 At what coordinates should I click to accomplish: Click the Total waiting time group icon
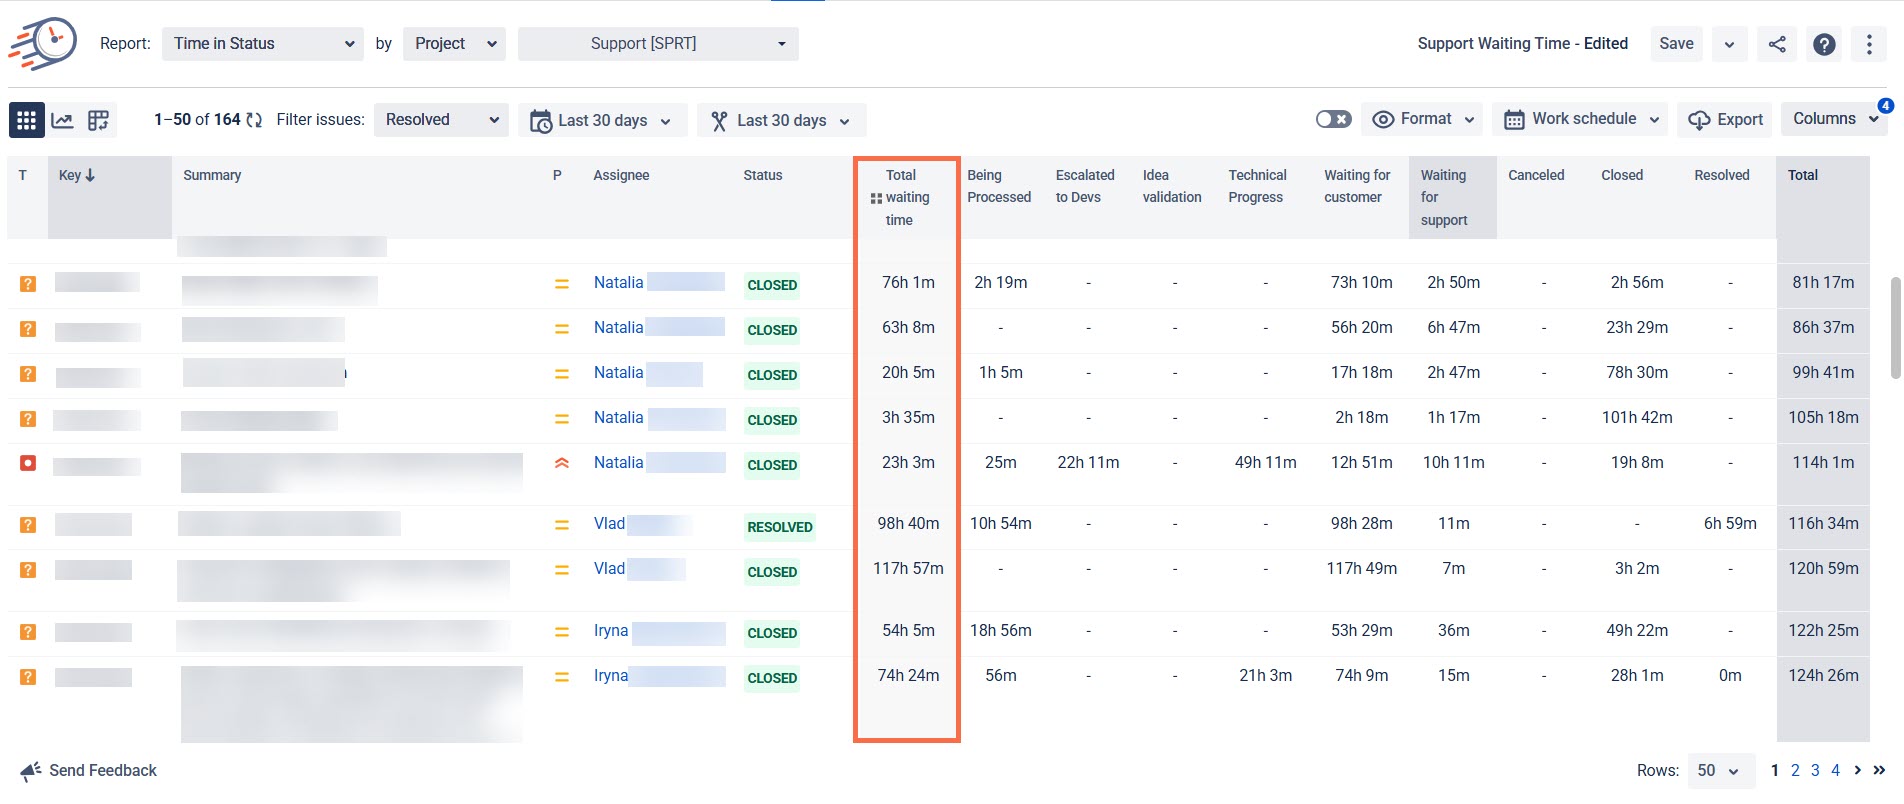tap(876, 198)
